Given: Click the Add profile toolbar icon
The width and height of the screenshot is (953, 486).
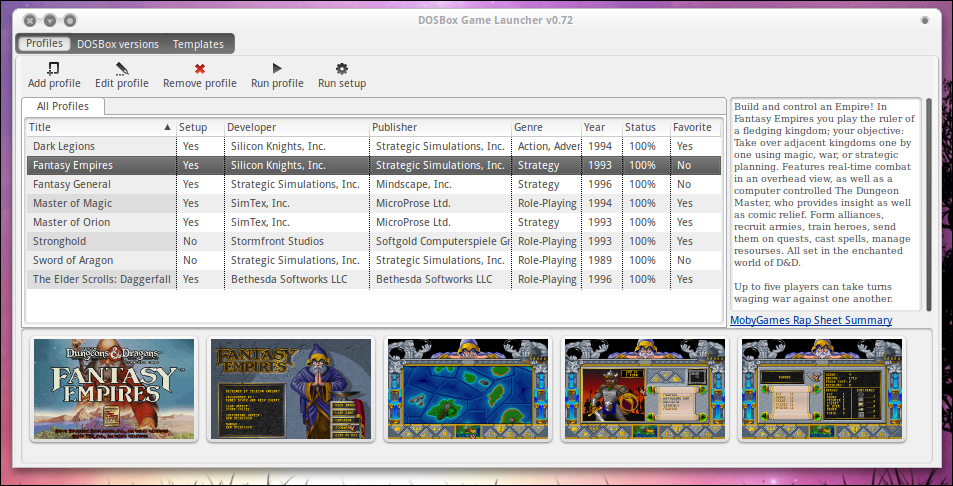Looking at the screenshot, I should [53, 69].
